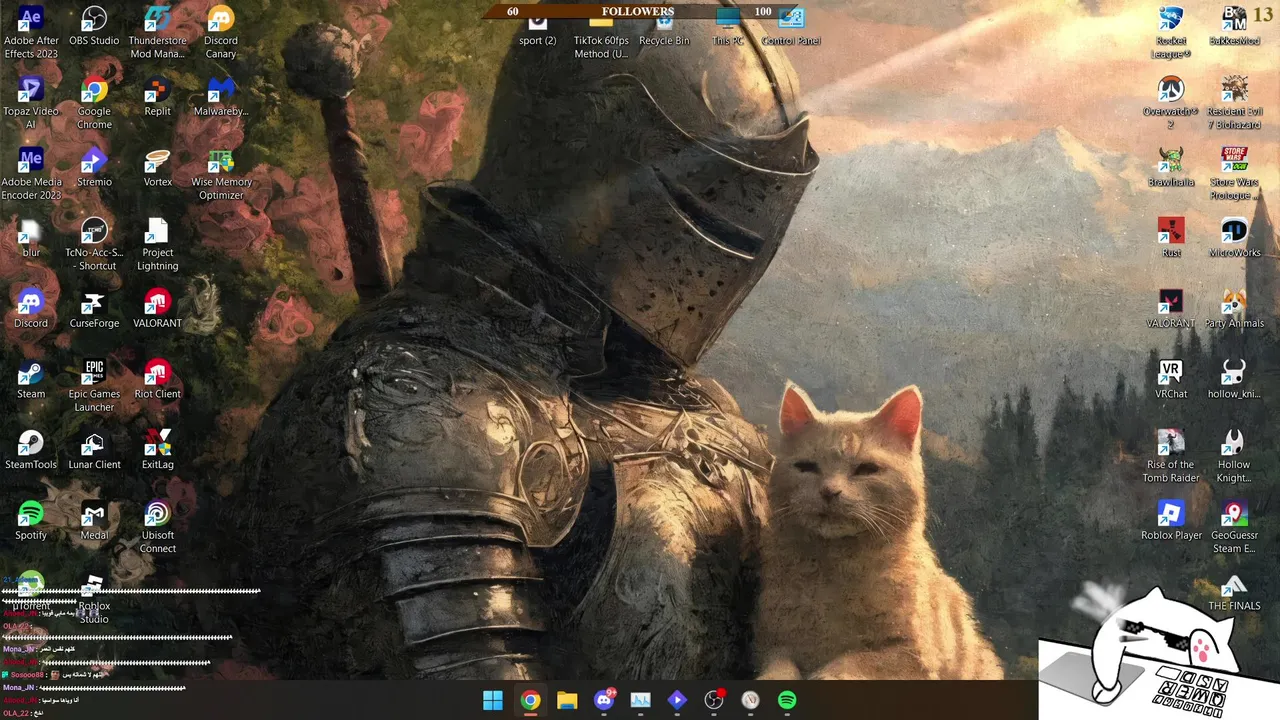Switch to OBS Studio in the taskbar
Screen dimensions: 1280x720
pyautogui.click(x=714, y=700)
